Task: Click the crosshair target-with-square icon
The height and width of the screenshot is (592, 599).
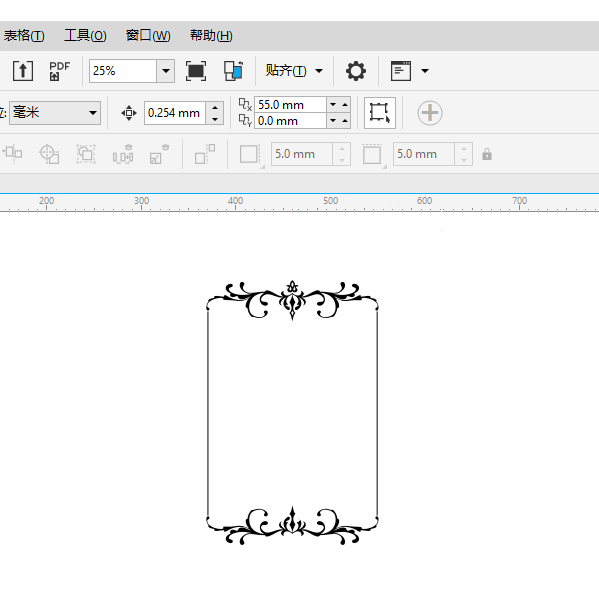Action: click(x=49, y=154)
